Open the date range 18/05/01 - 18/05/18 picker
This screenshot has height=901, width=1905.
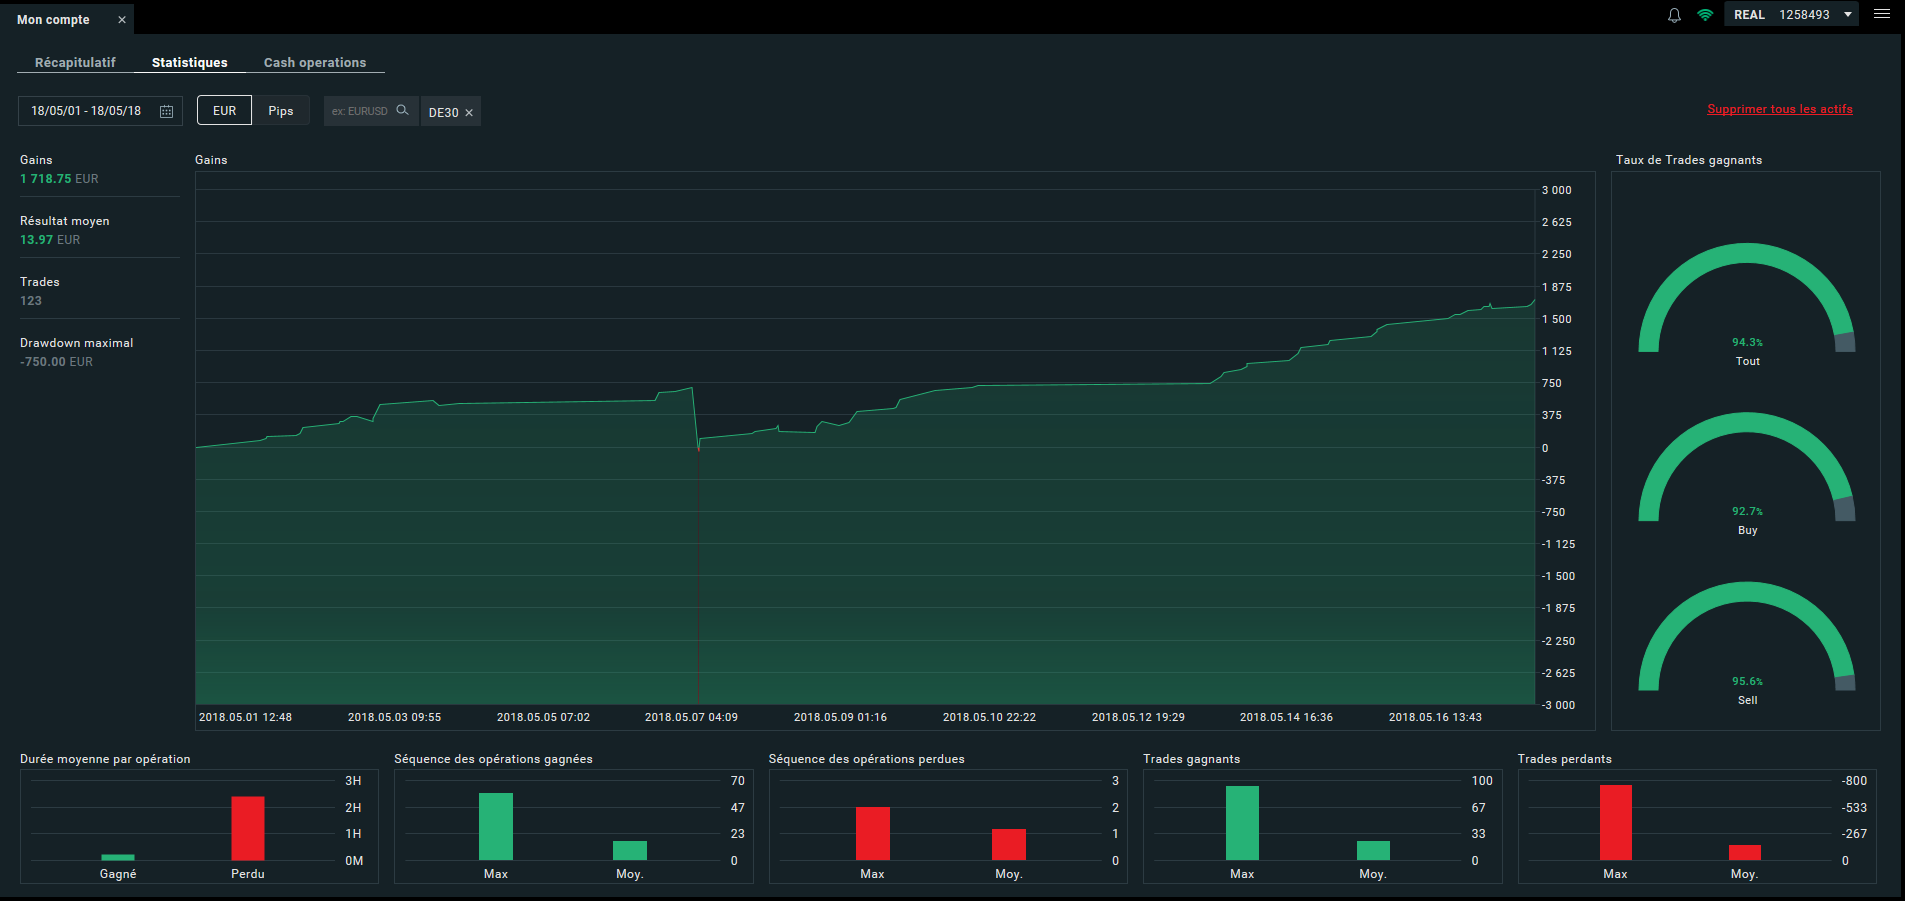pos(100,111)
